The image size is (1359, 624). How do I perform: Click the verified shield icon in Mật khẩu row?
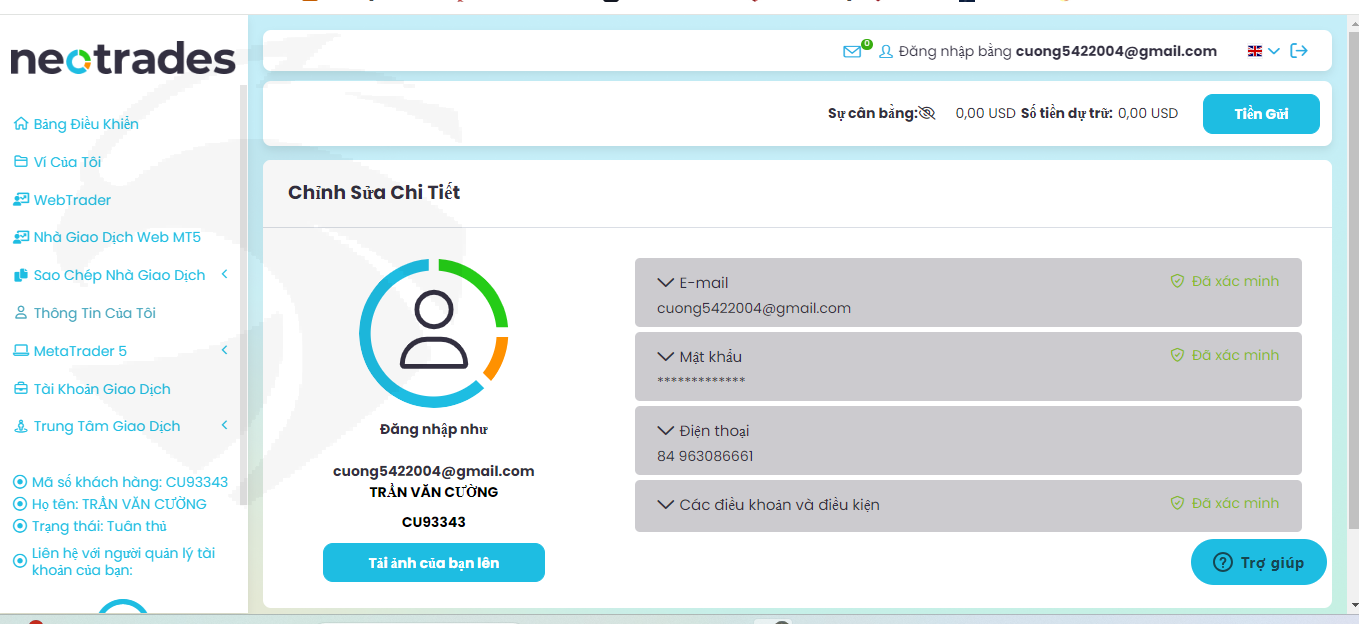tap(1178, 355)
